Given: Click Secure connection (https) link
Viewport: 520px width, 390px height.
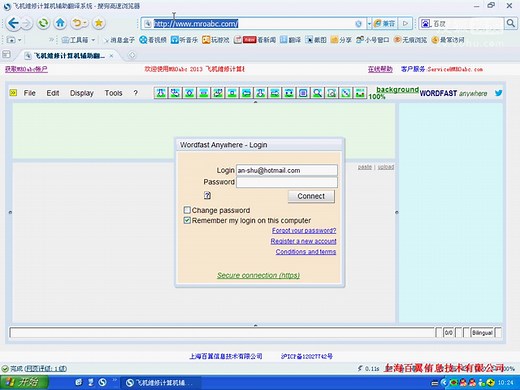Looking at the screenshot, I should tap(258, 275).
